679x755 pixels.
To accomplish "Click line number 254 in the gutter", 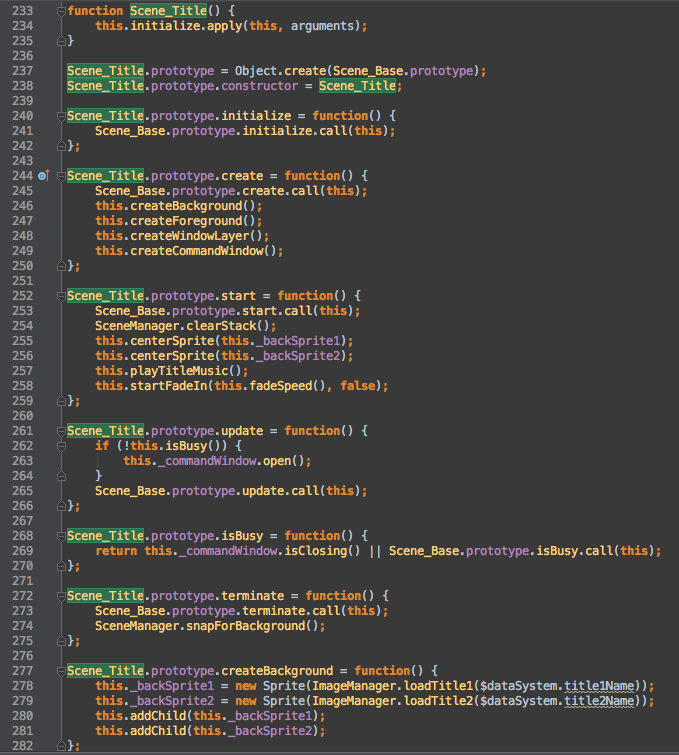I will (x=23, y=326).
